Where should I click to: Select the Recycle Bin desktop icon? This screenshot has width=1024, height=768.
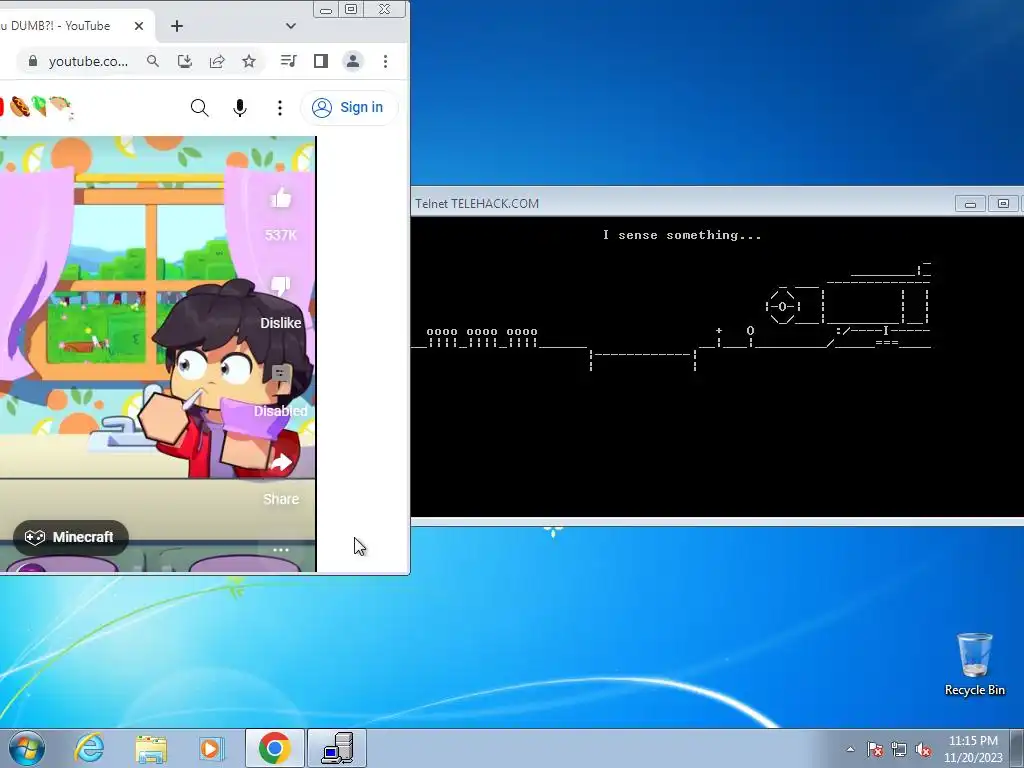click(x=974, y=664)
